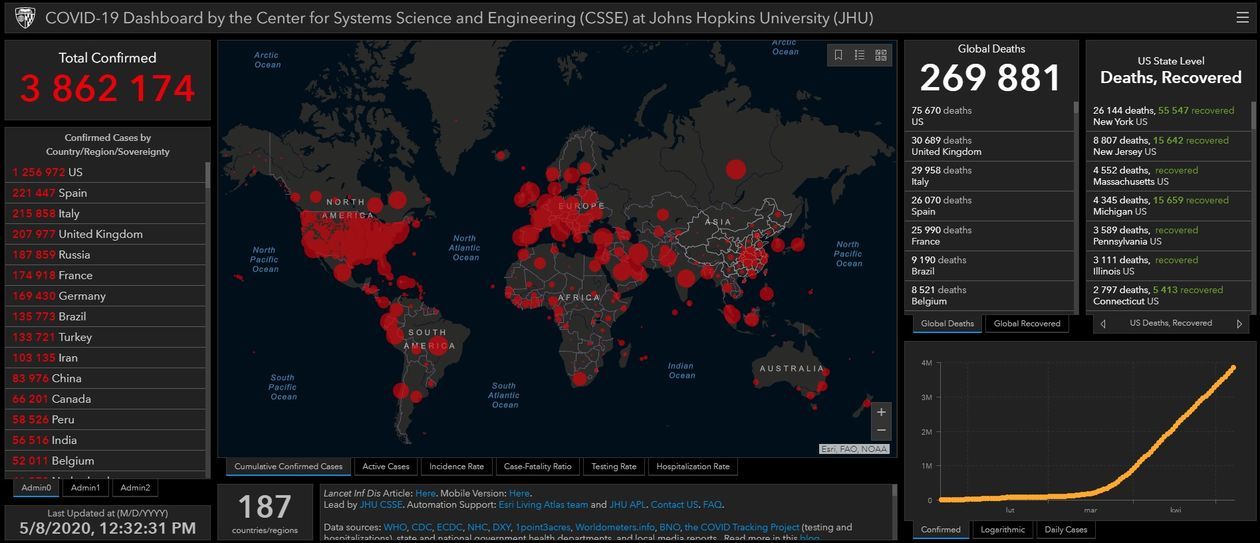The width and height of the screenshot is (1260, 543).
Task: Open the hamburger menu in header
Action: (1242, 17)
